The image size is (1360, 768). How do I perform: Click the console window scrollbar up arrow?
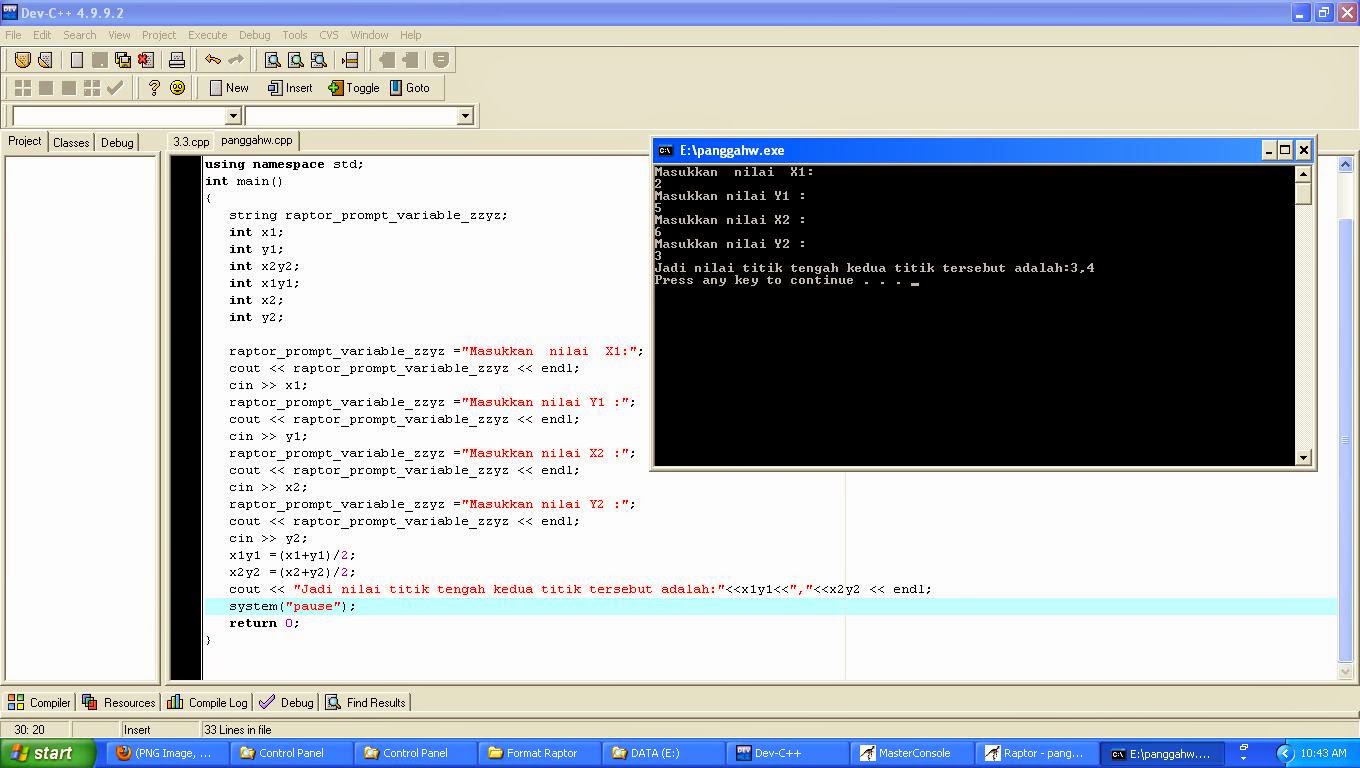click(x=1303, y=174)
